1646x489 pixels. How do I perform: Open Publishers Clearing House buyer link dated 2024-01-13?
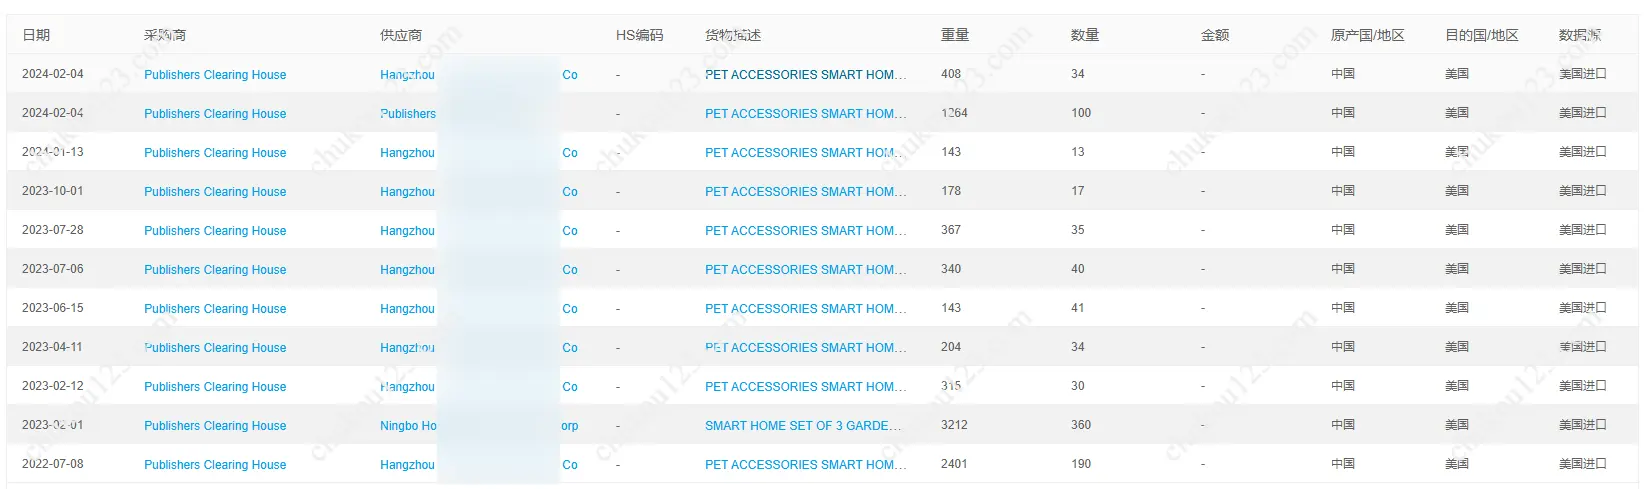[215, 153]
